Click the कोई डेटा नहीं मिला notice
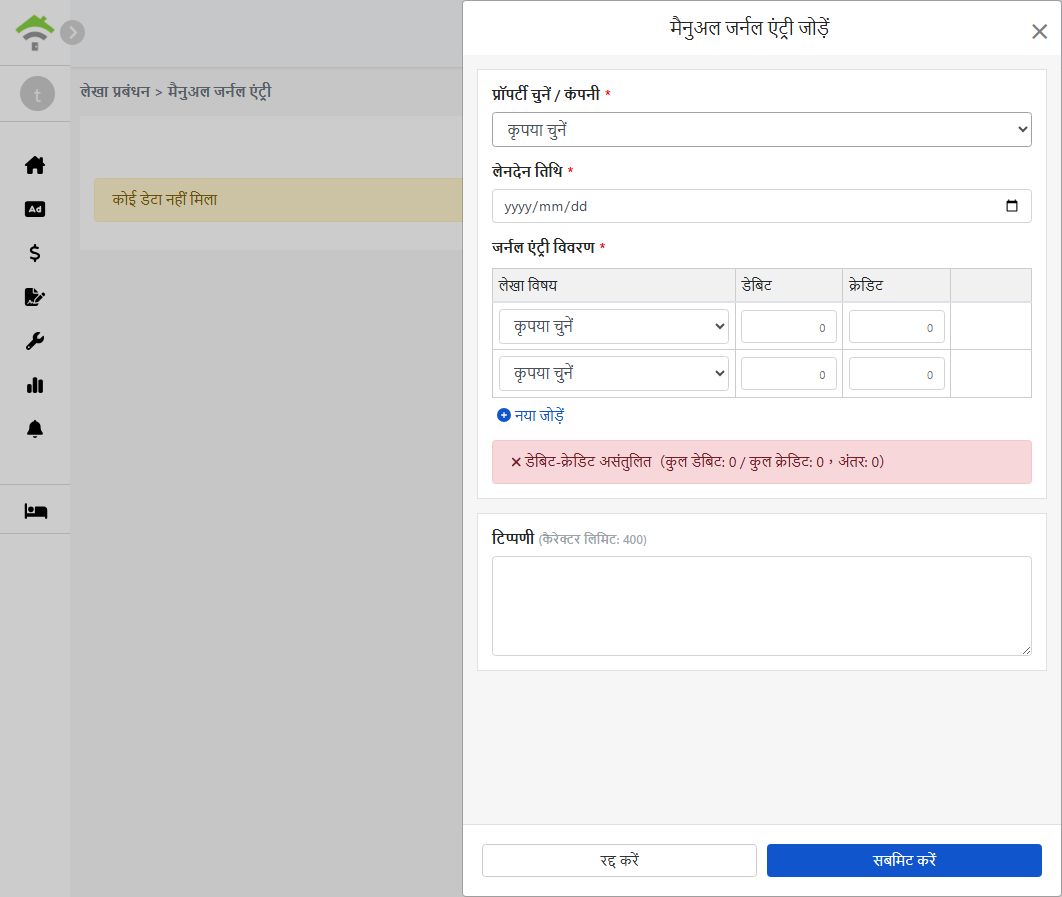Image resolution: width=1062 pixels, height=897 pixels. (278, 200)
